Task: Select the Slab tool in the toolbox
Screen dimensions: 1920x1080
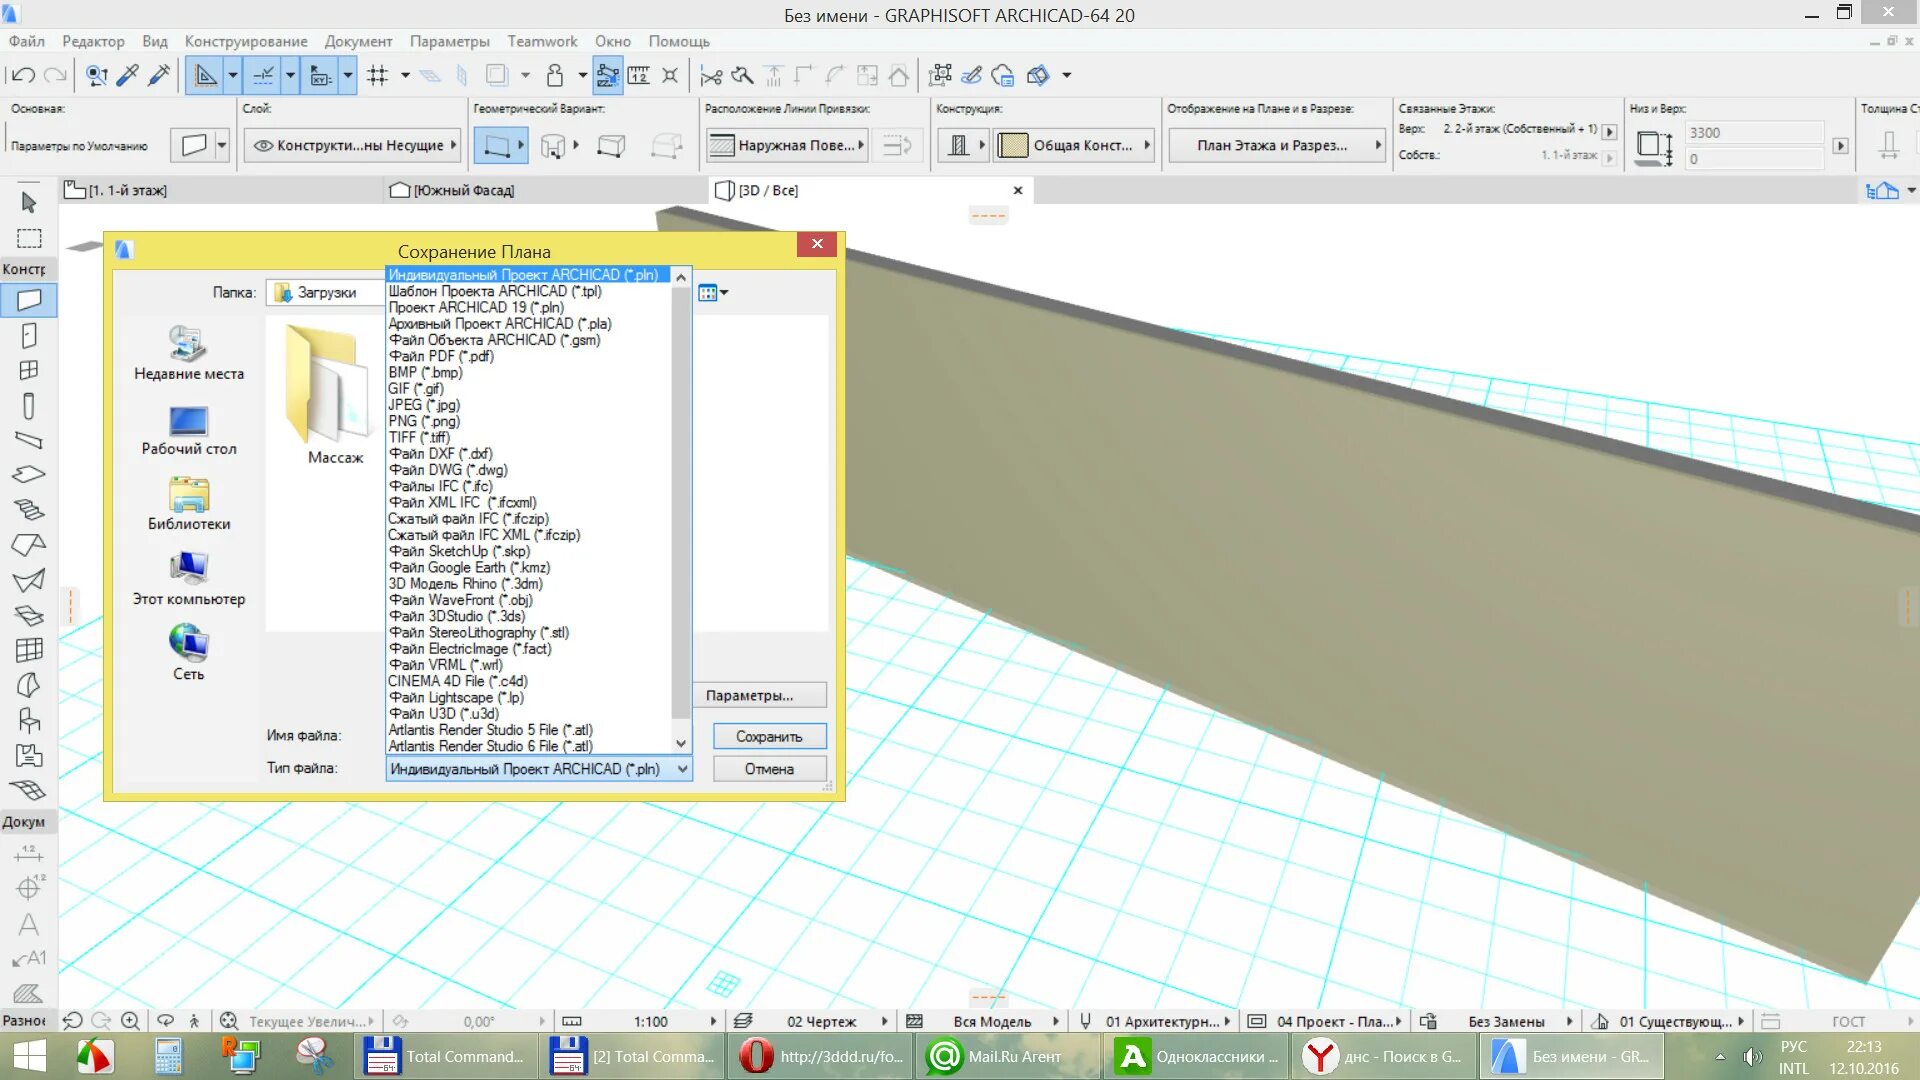Action: click(x=29, y=475)
